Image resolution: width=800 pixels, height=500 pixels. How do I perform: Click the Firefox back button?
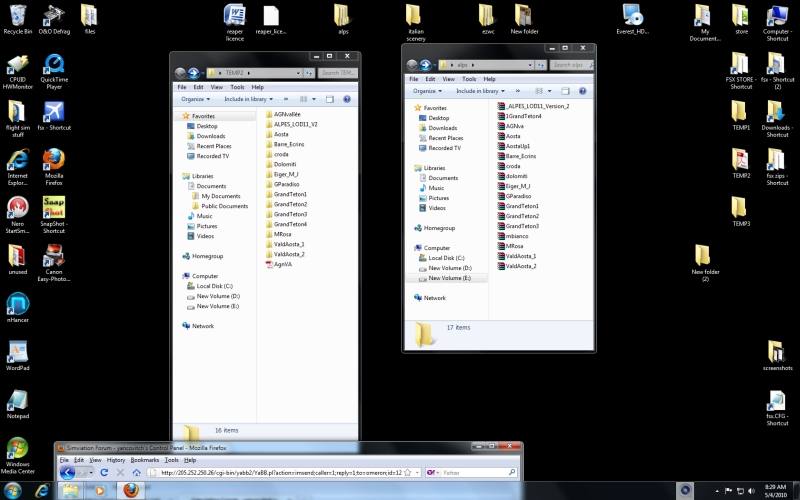[x=68, y=472]
